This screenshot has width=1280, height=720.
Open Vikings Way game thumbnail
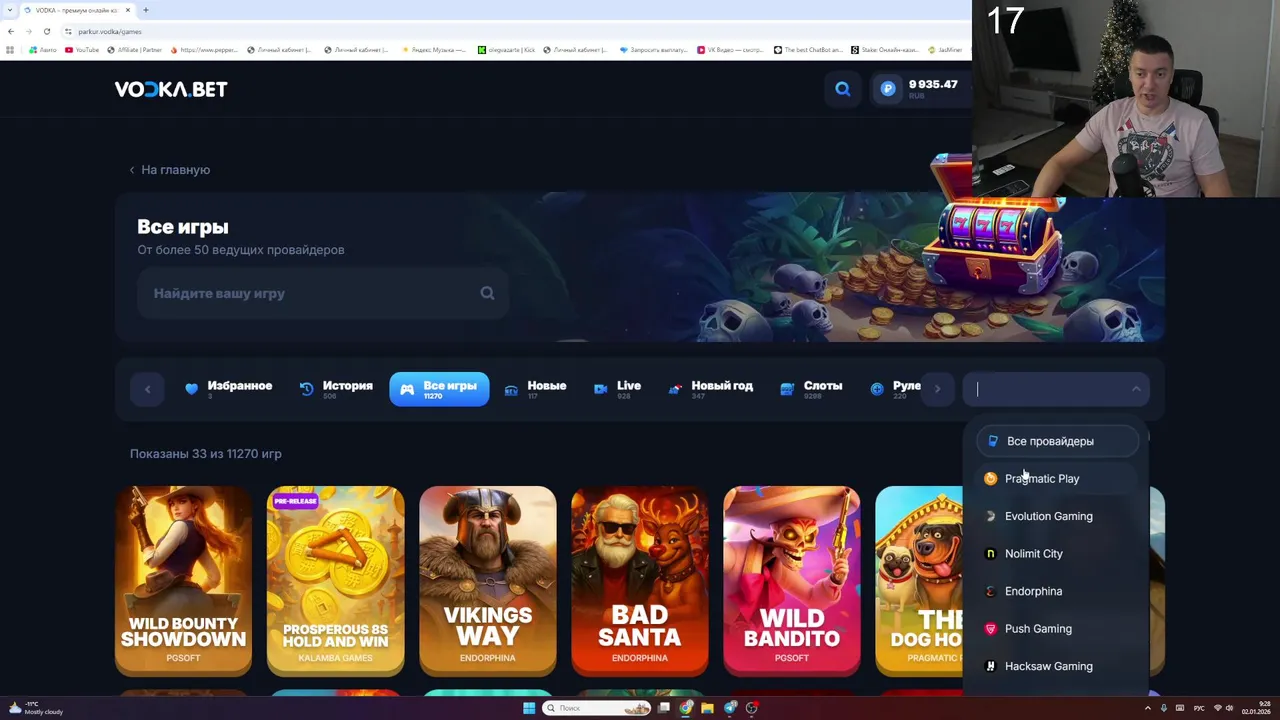coord(487,581)
